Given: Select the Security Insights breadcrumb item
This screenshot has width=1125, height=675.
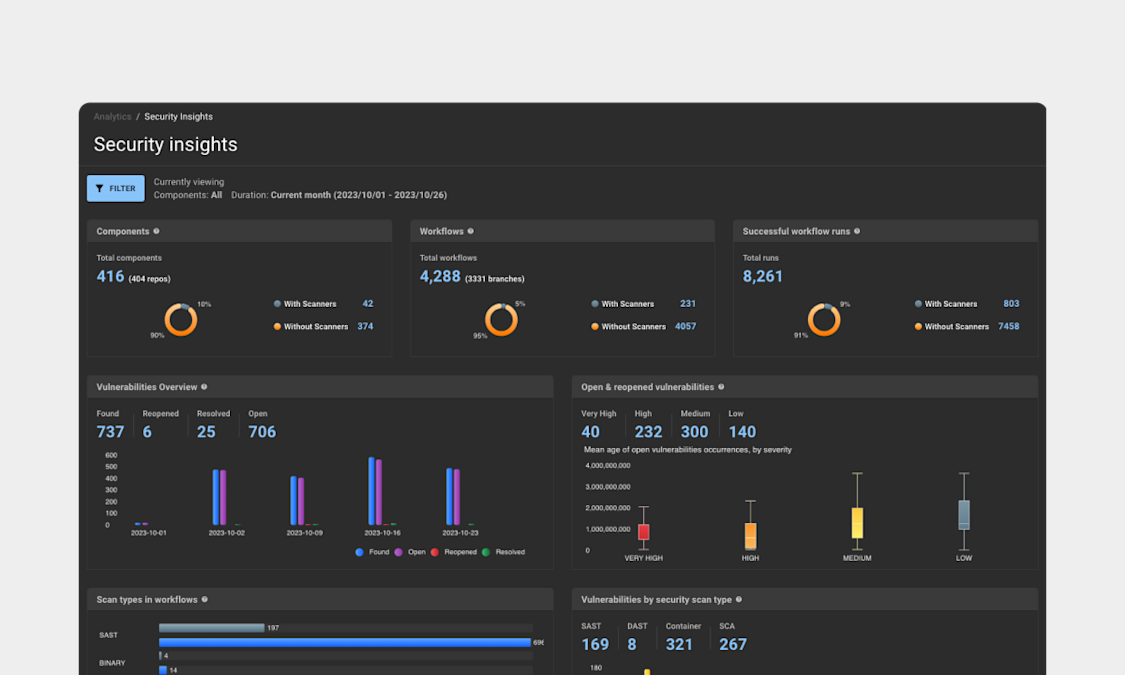Looking at the screenshot, I should pyautogui.click(x=178, y=116).
